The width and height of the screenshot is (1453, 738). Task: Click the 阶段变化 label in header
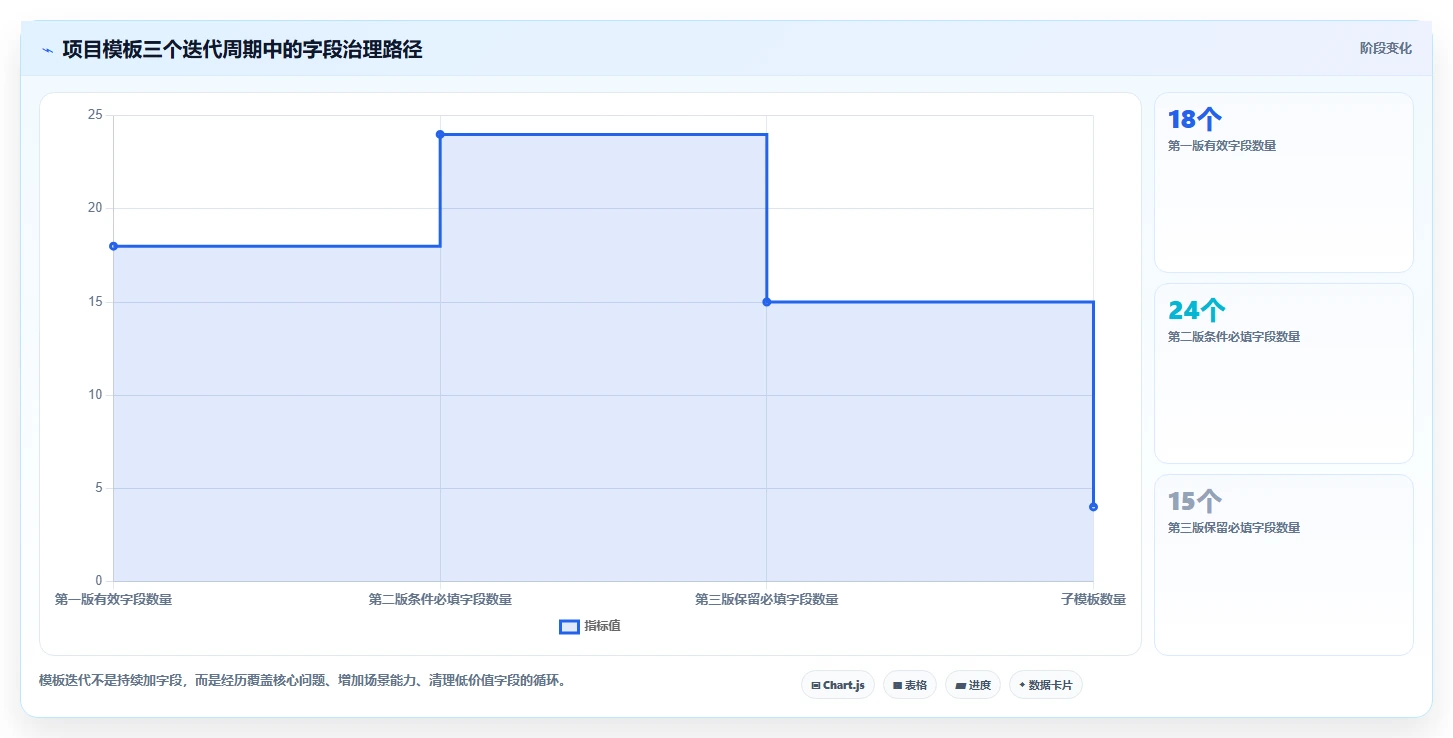pos(1385,48)
